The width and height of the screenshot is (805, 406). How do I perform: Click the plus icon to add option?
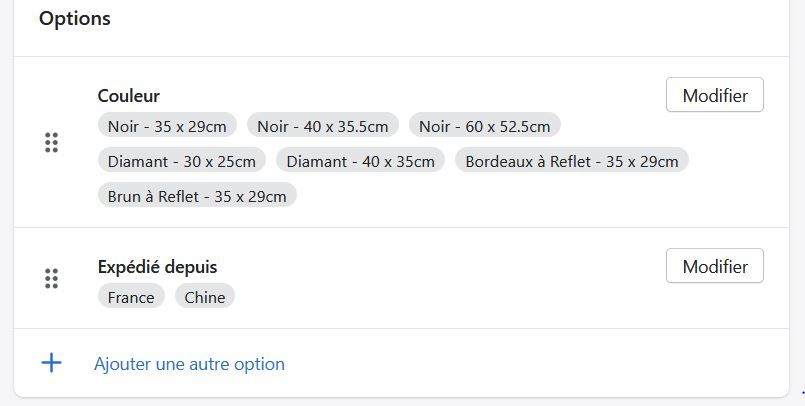pos(51,363)
